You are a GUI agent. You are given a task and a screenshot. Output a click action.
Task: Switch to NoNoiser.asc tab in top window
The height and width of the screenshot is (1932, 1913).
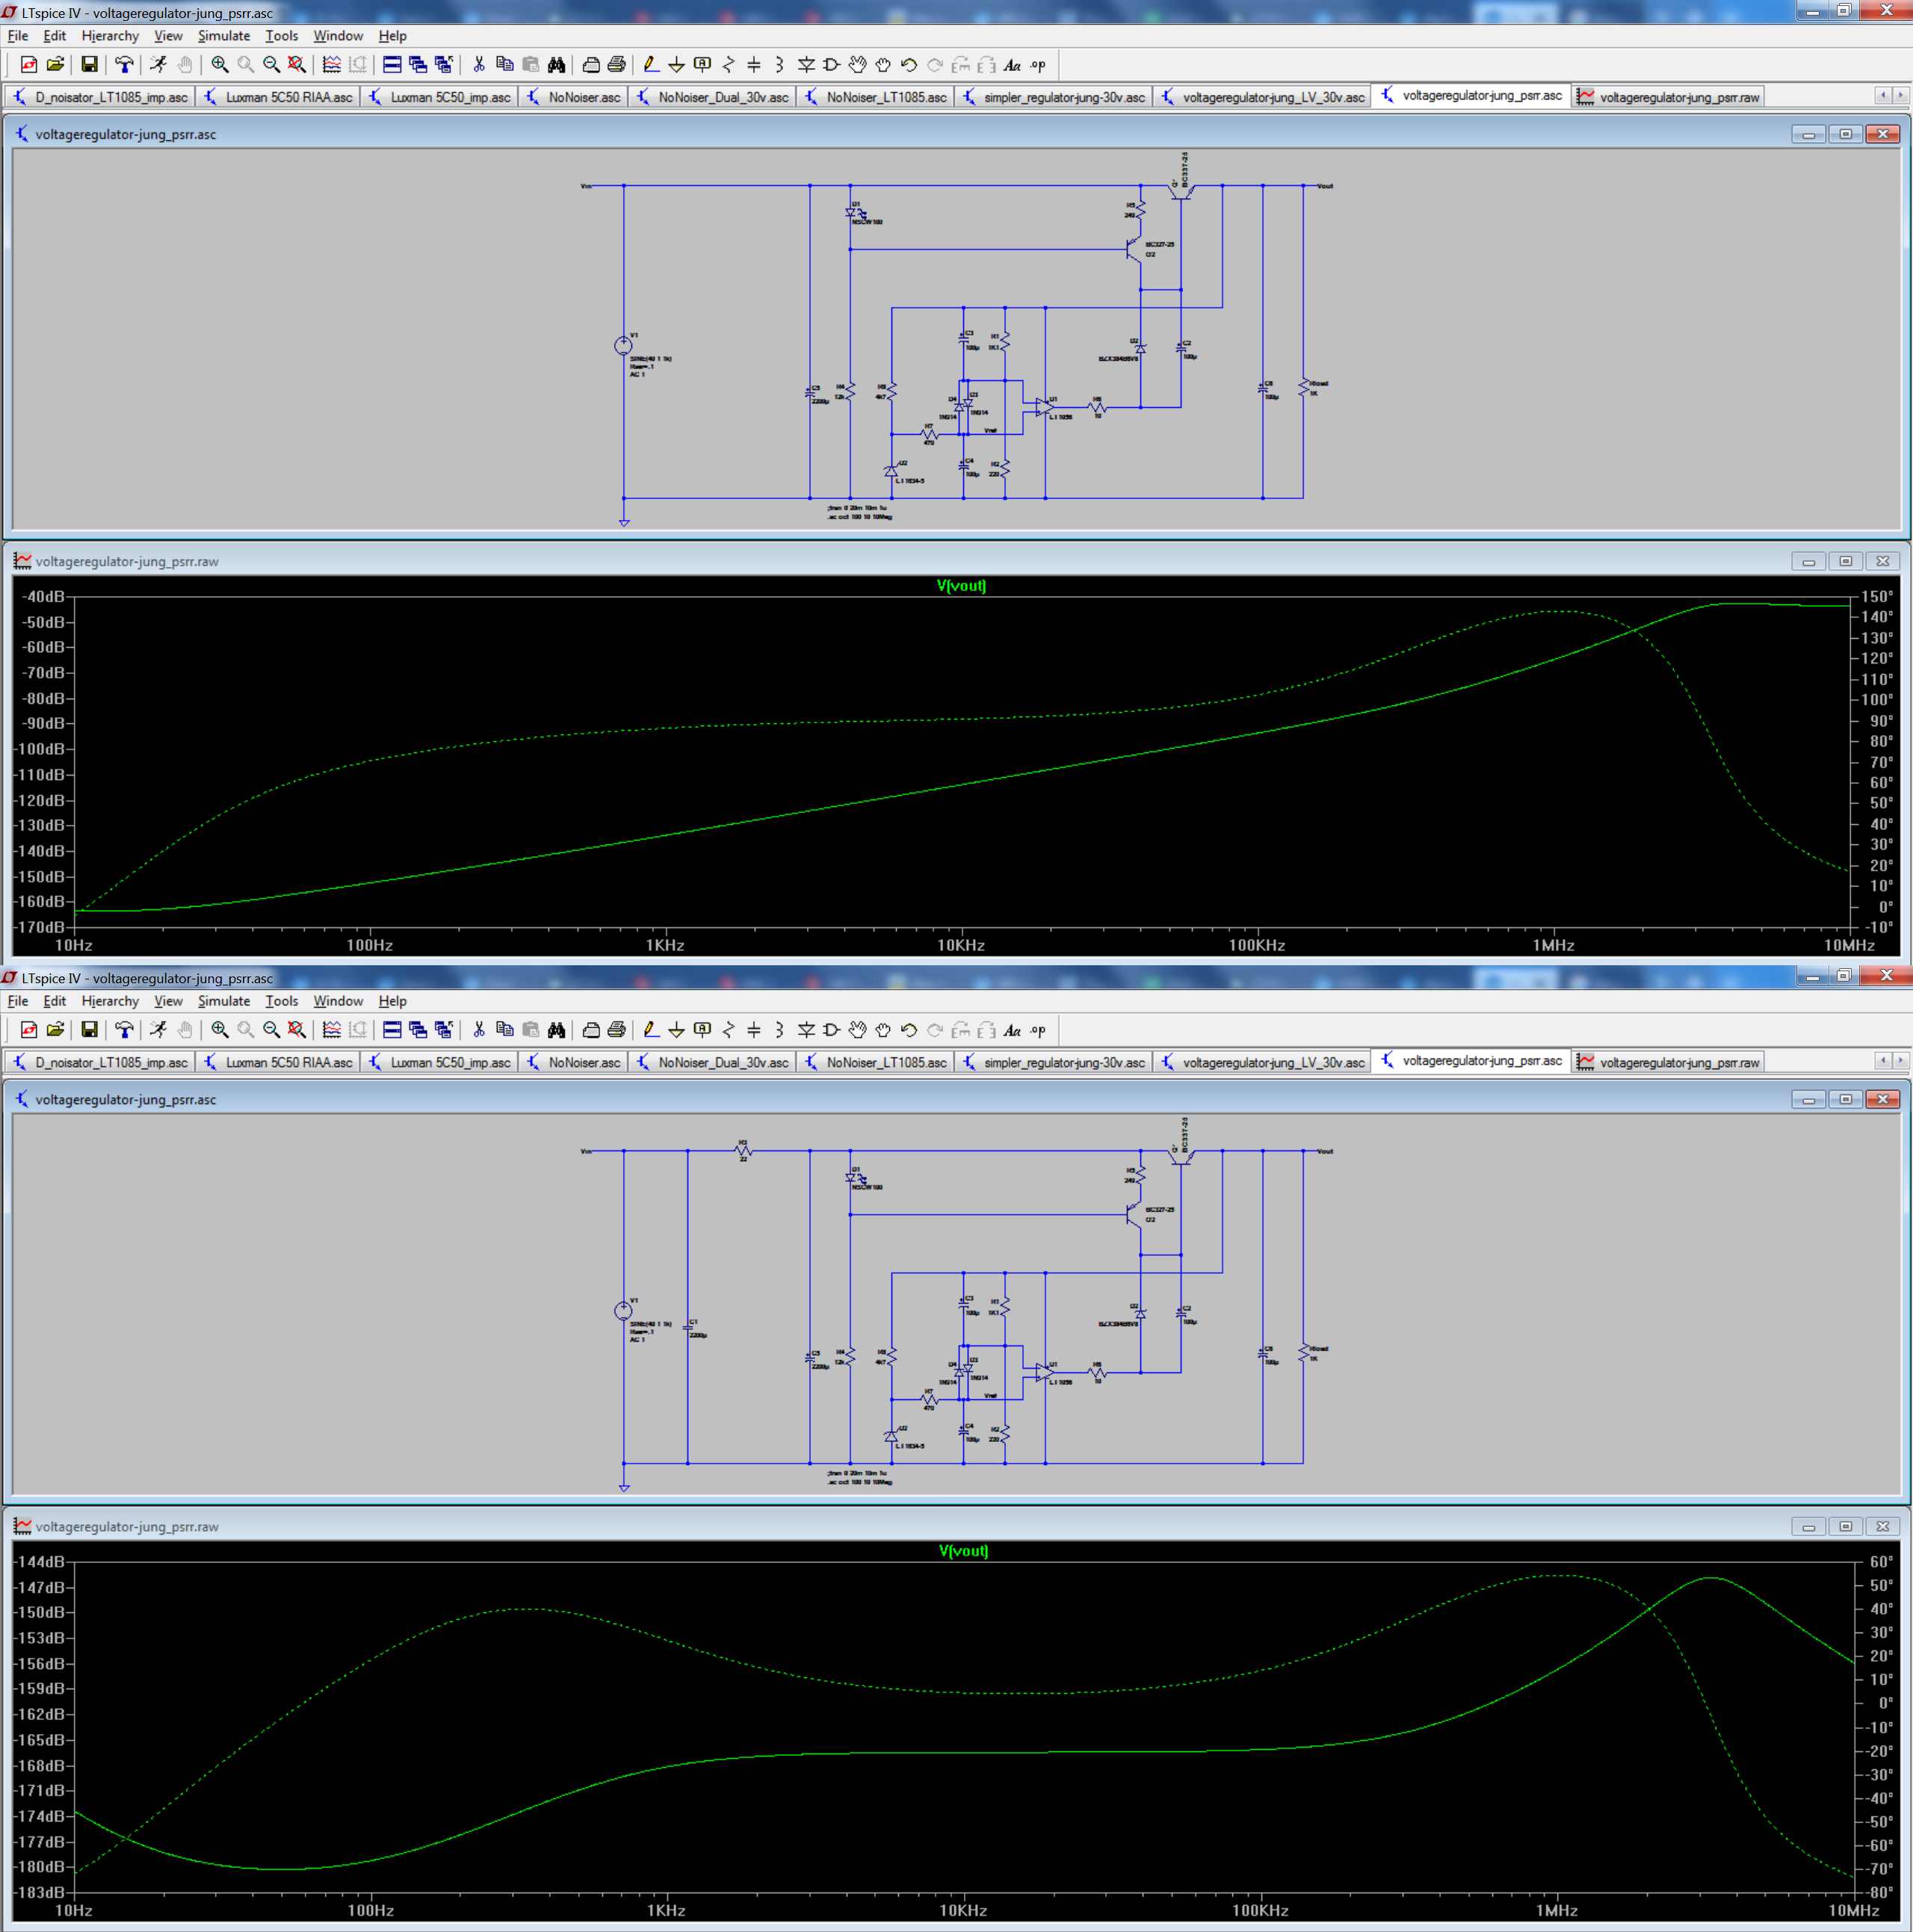point(573,97)
